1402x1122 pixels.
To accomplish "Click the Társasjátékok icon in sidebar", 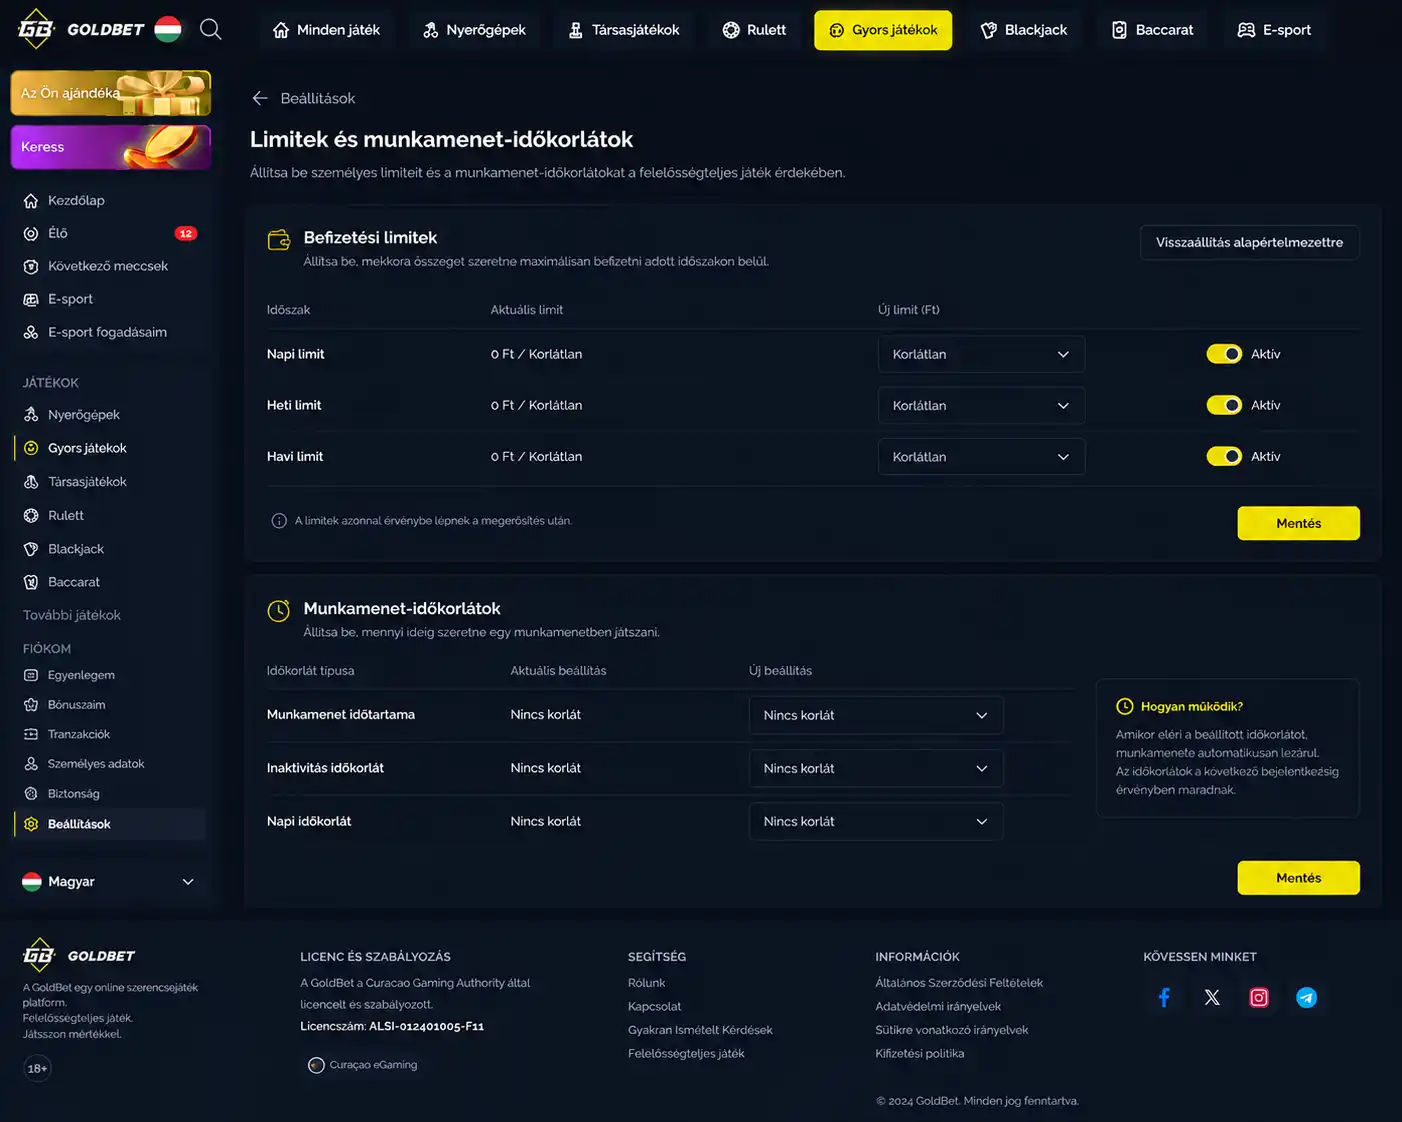I will (31, 482).
